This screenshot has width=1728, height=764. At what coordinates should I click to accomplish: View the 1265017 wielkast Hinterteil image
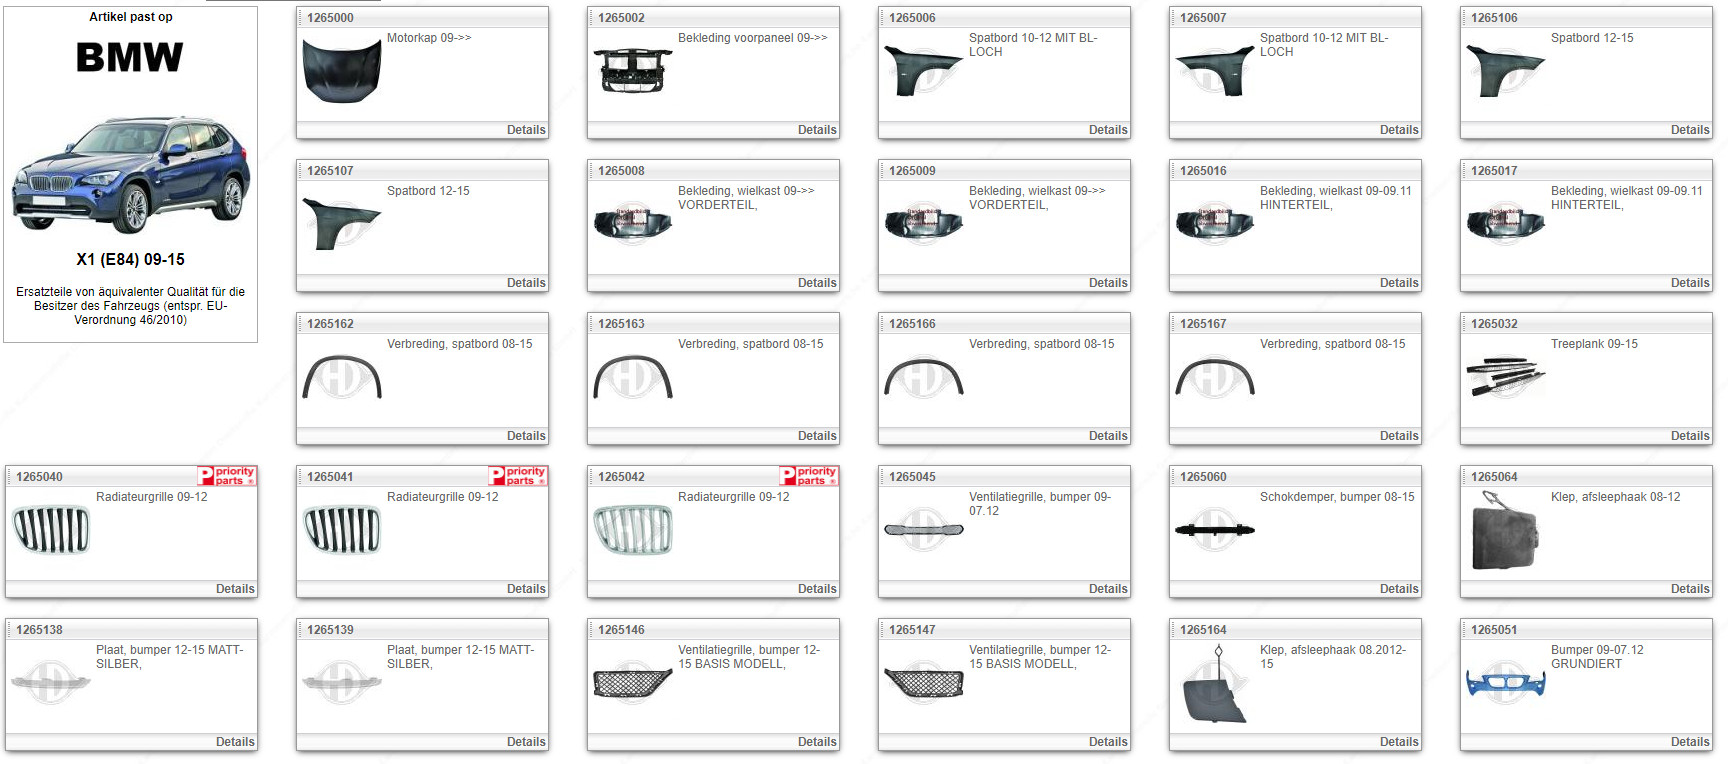(1506, 224)
